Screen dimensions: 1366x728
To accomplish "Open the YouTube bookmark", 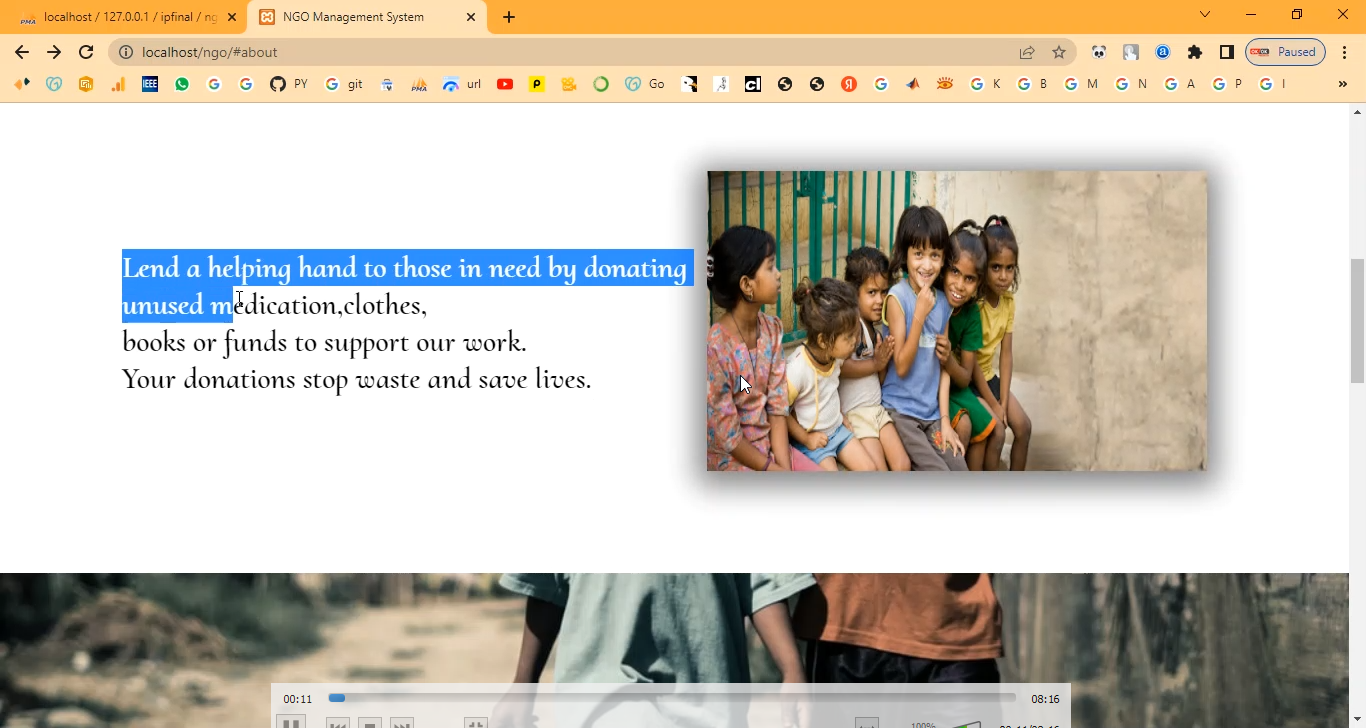I will click(x=505, y=84).
